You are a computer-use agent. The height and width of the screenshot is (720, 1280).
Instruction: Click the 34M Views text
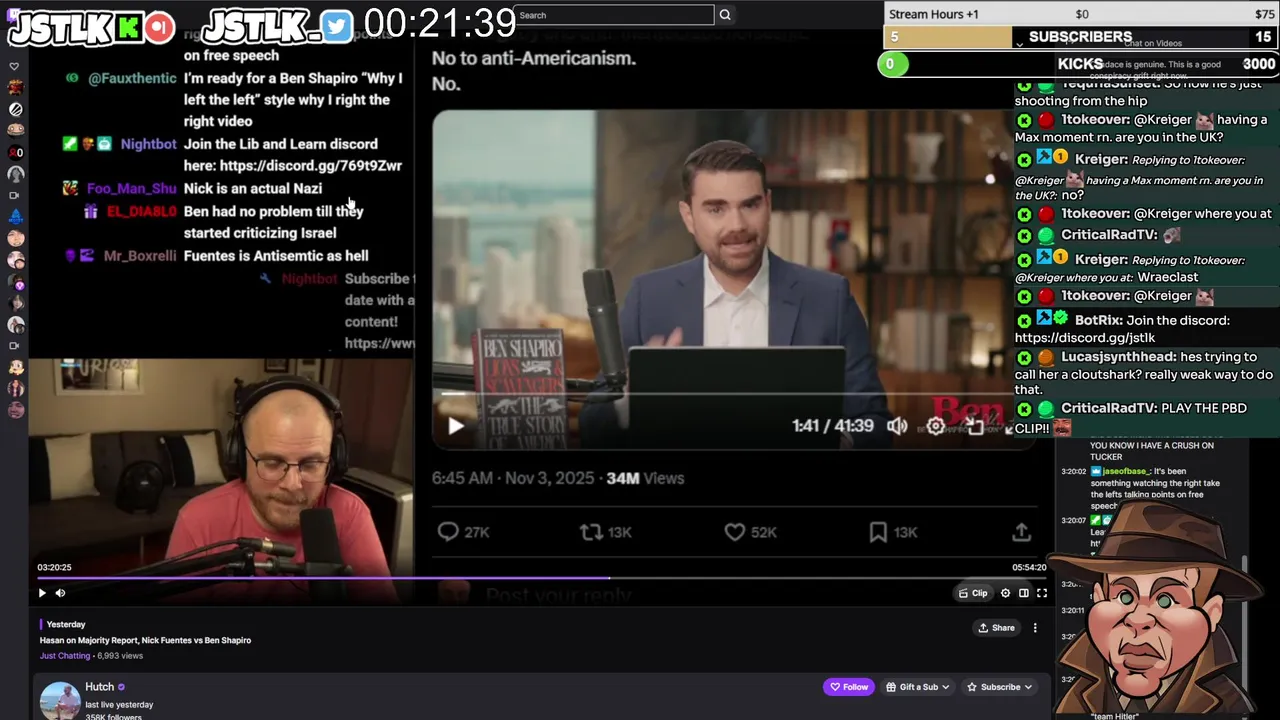[645, 478]
